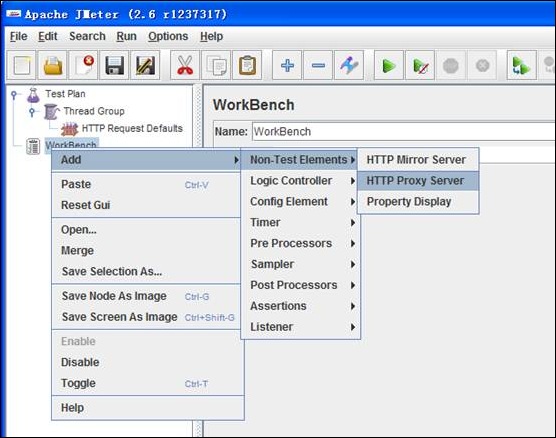The image size is (556, 438).
Task: Expand all nodes with plus icon
Action: point(287,65)
